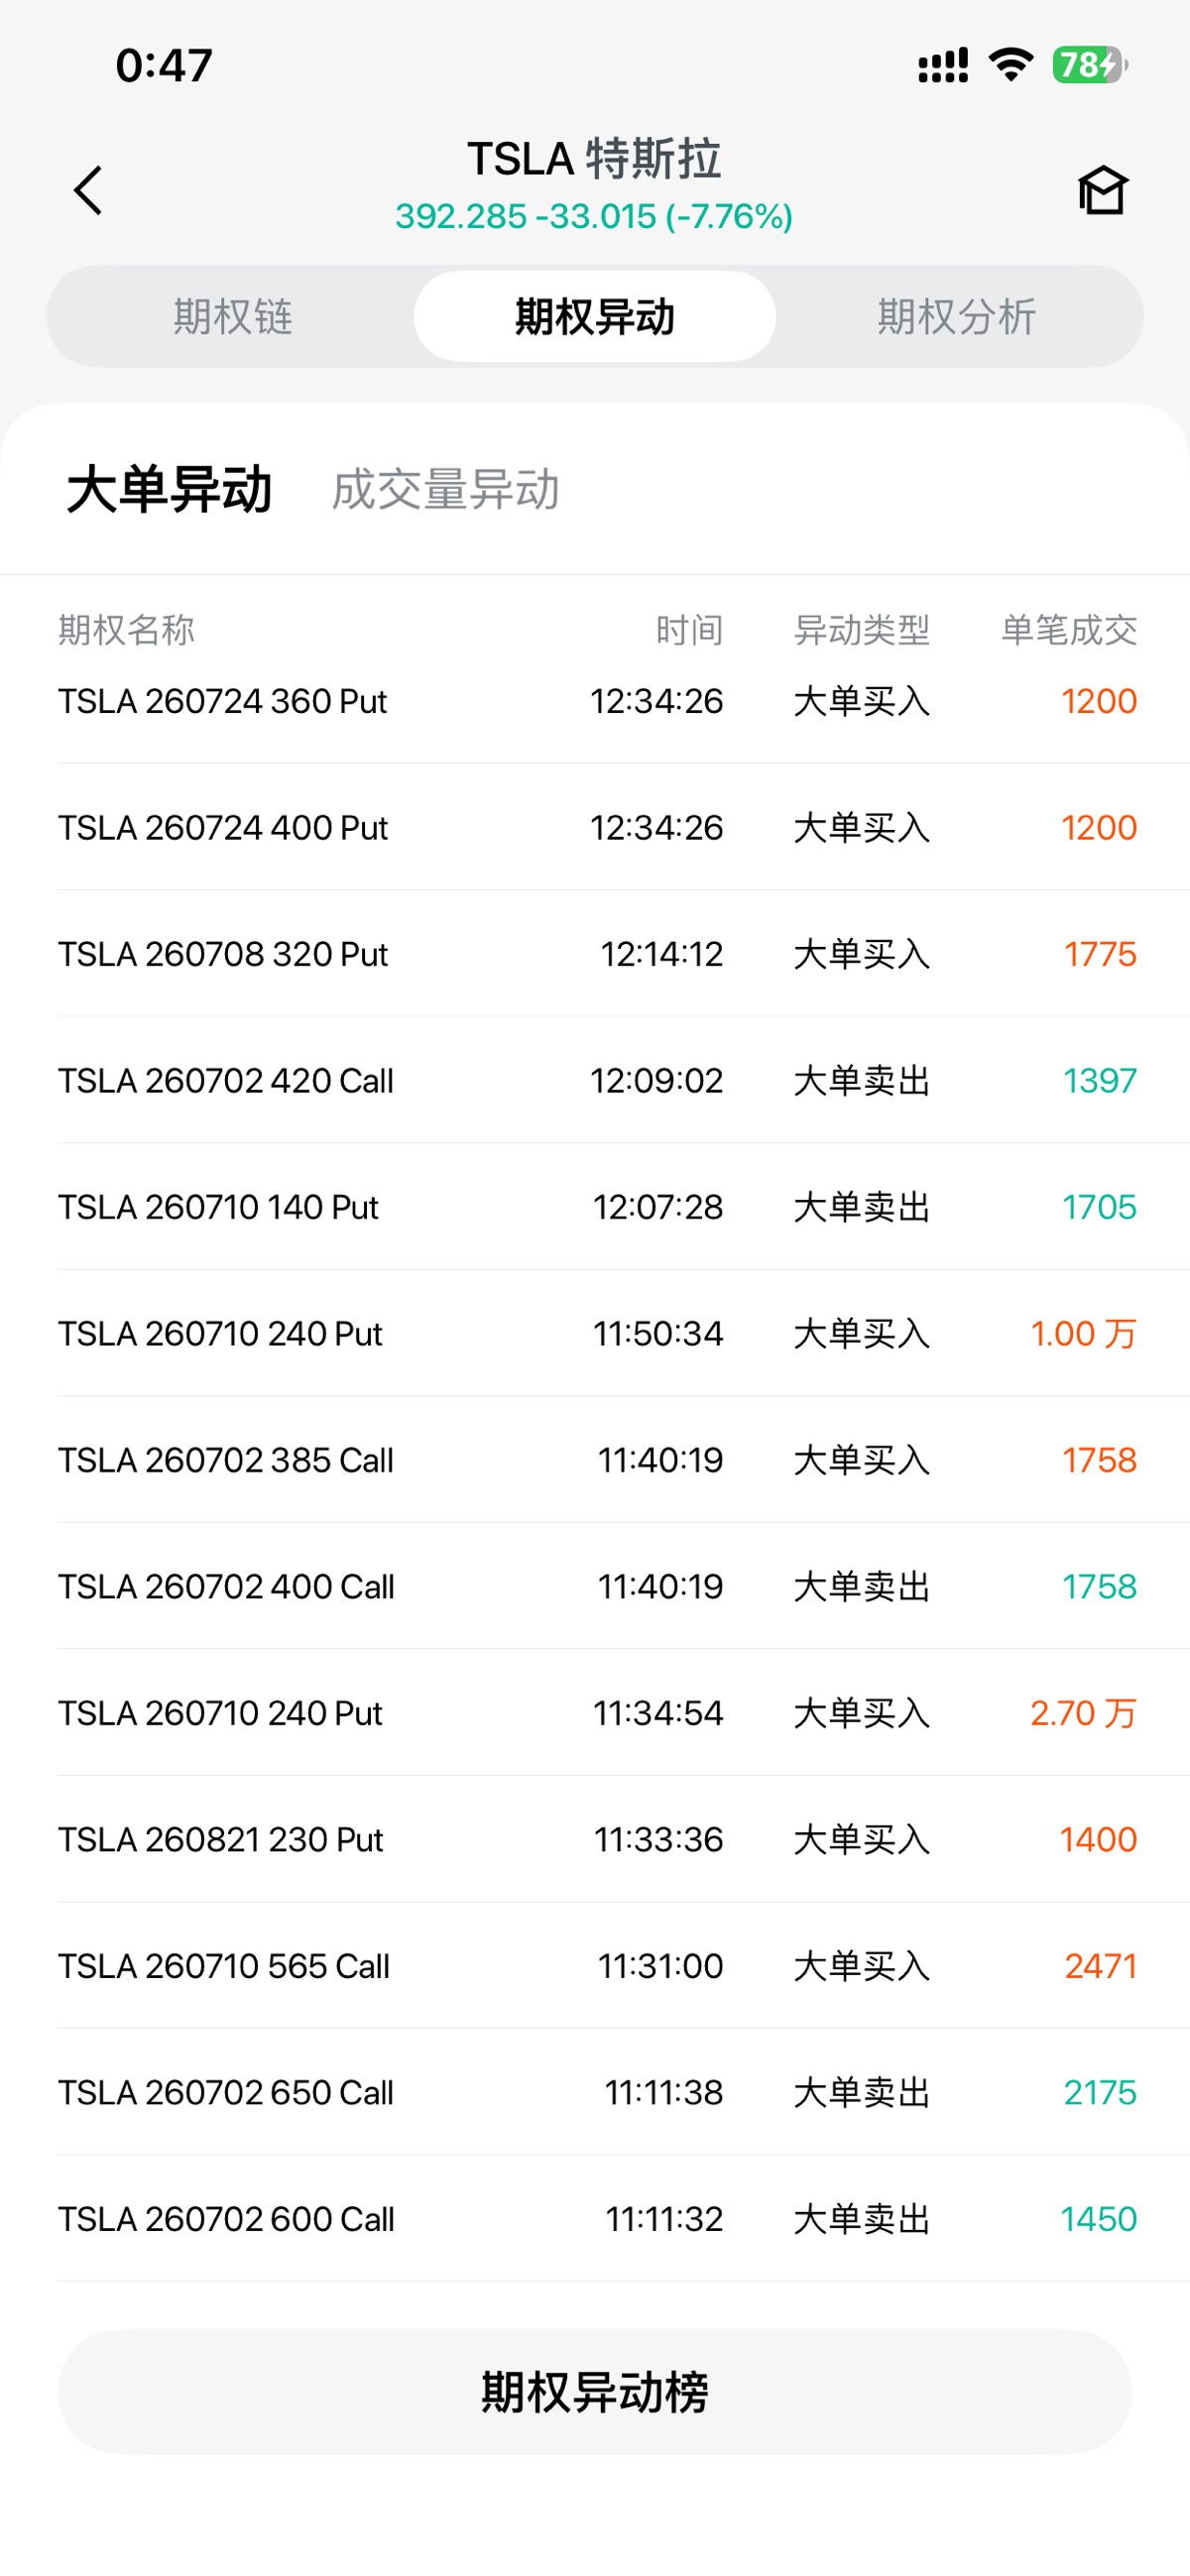1190x2576 pixels.
Task: Open the TSLA 260710 565 Call row
Action: (x=597, y=1966)
